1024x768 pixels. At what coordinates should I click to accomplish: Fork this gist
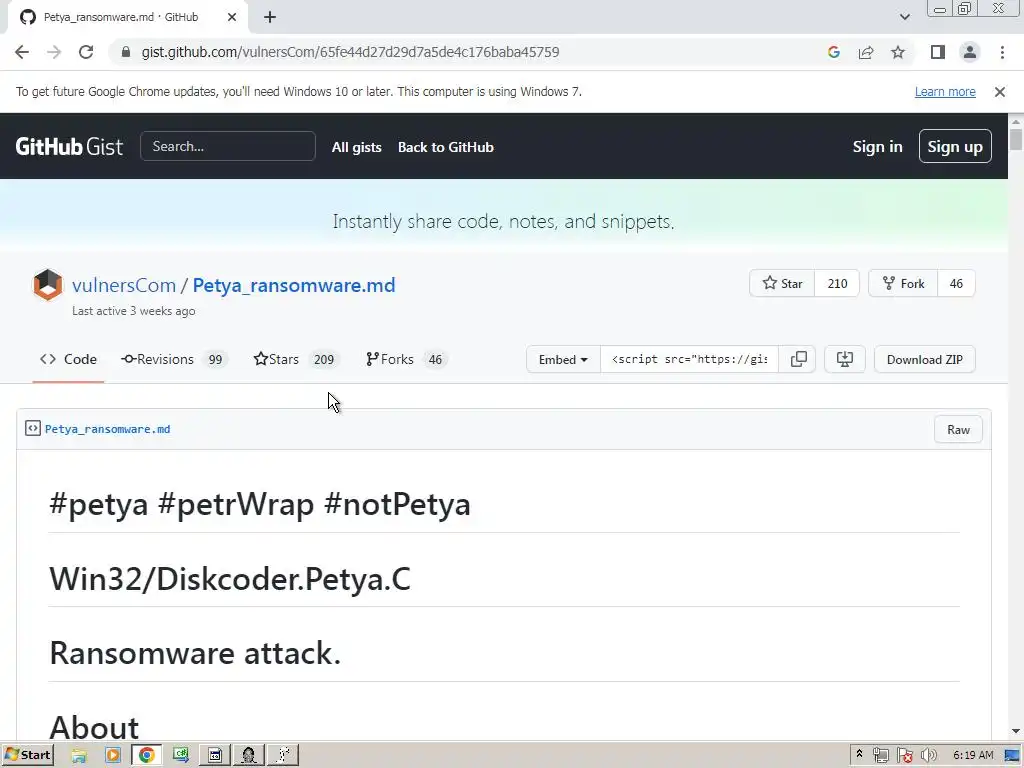pyautogui.click(x=903, y=283)
